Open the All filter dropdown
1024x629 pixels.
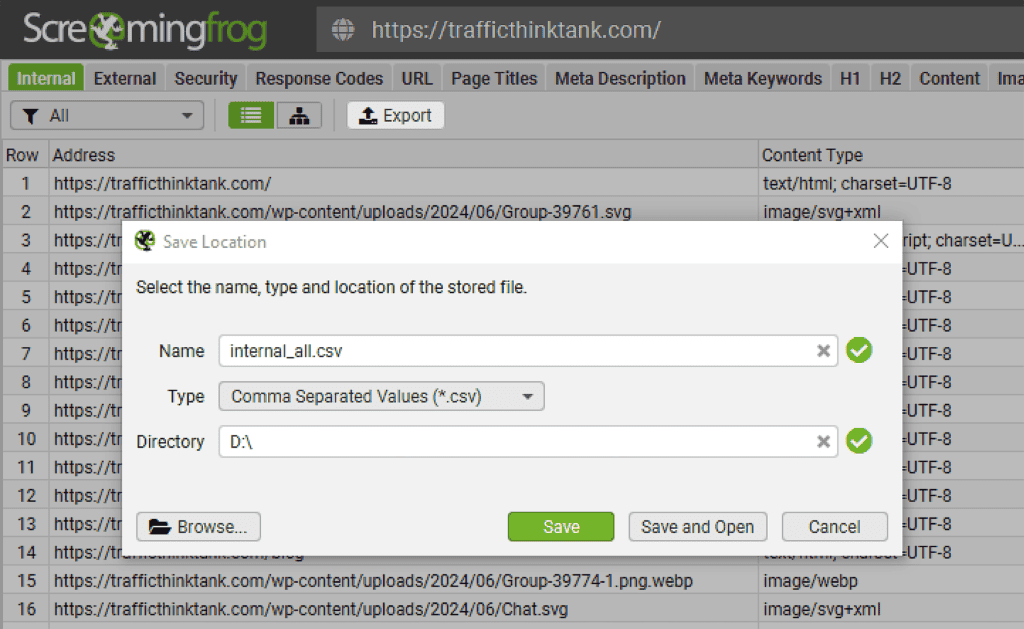[x=187, y=115]
